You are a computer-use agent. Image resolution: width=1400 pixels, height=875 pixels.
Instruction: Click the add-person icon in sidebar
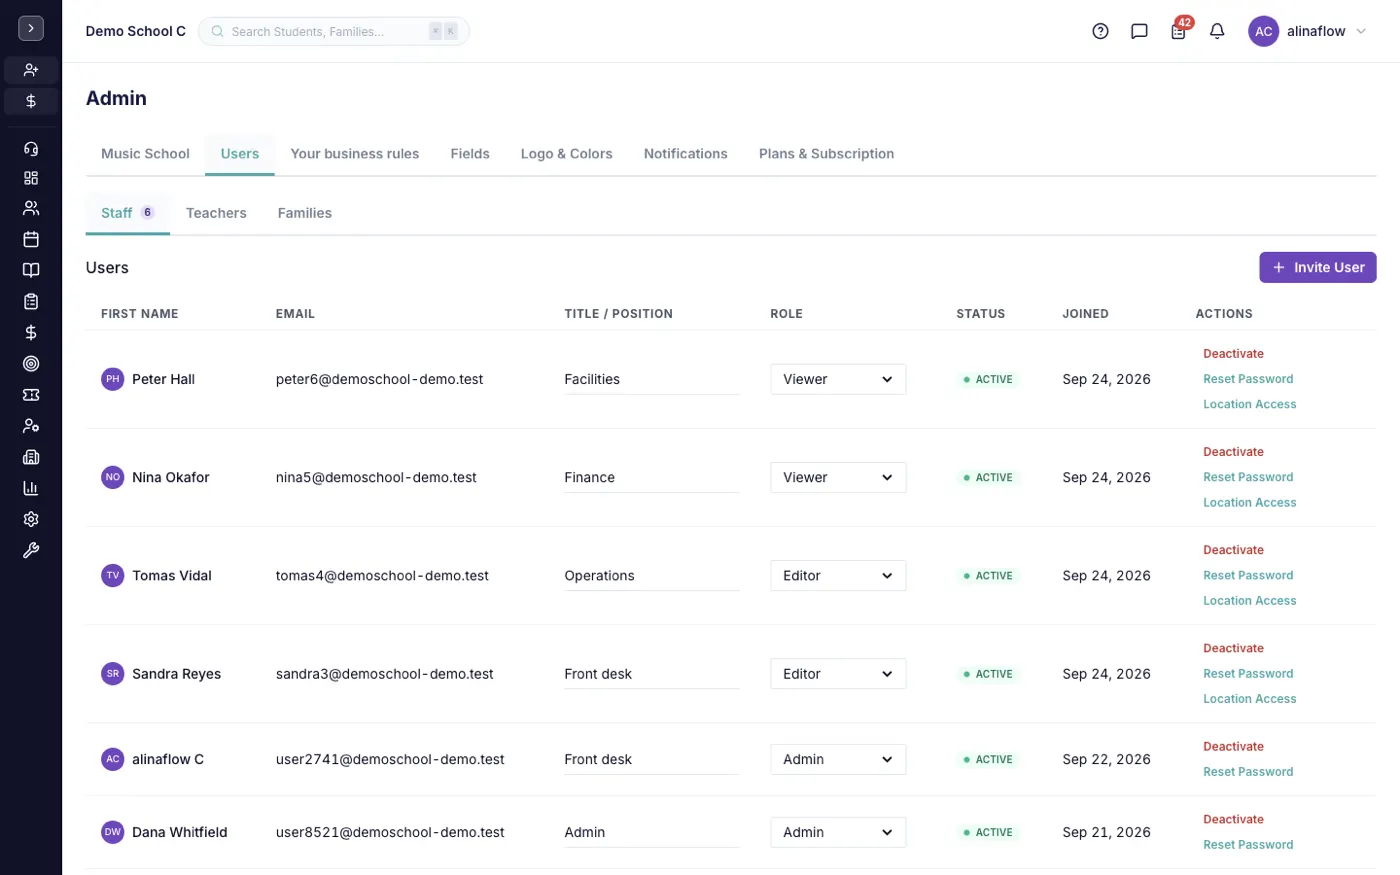(x=31, y=70)
